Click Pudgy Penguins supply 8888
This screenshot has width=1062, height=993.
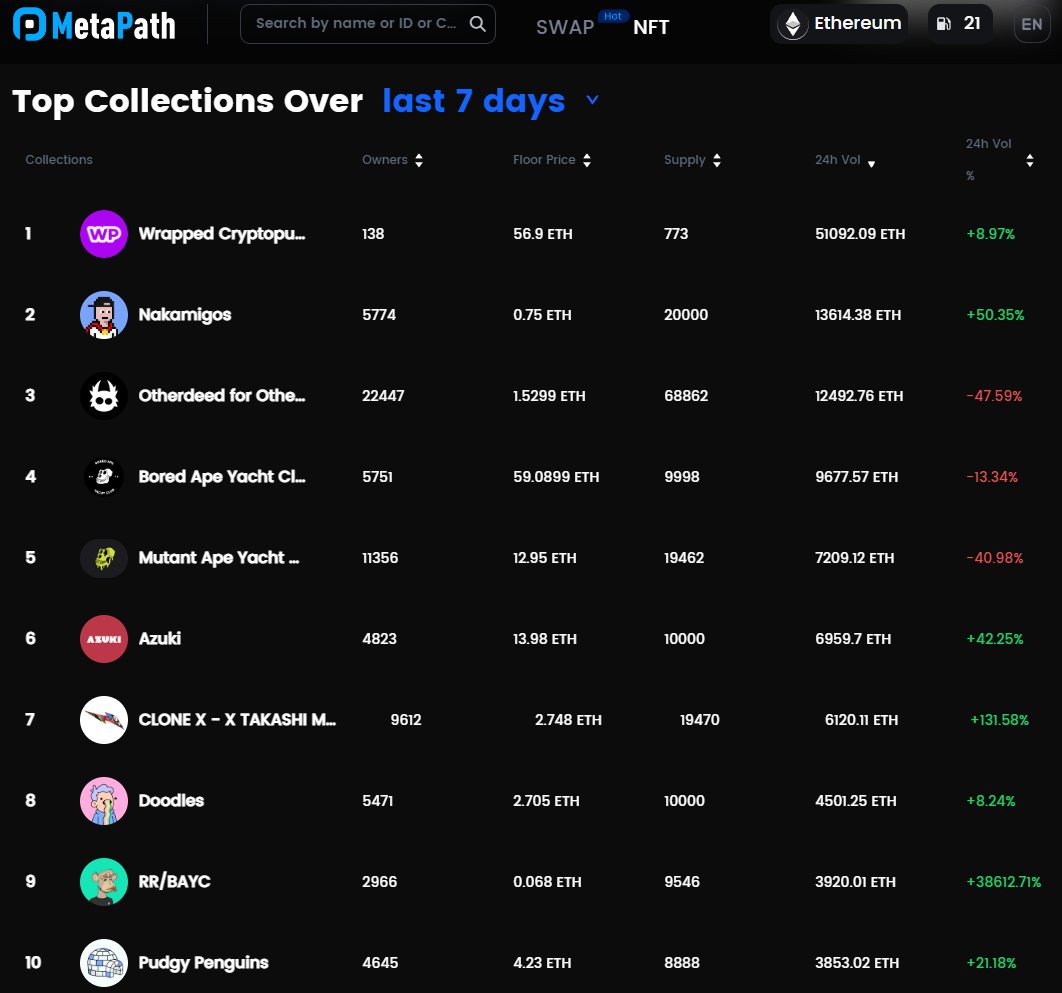[x=681, y=963]
